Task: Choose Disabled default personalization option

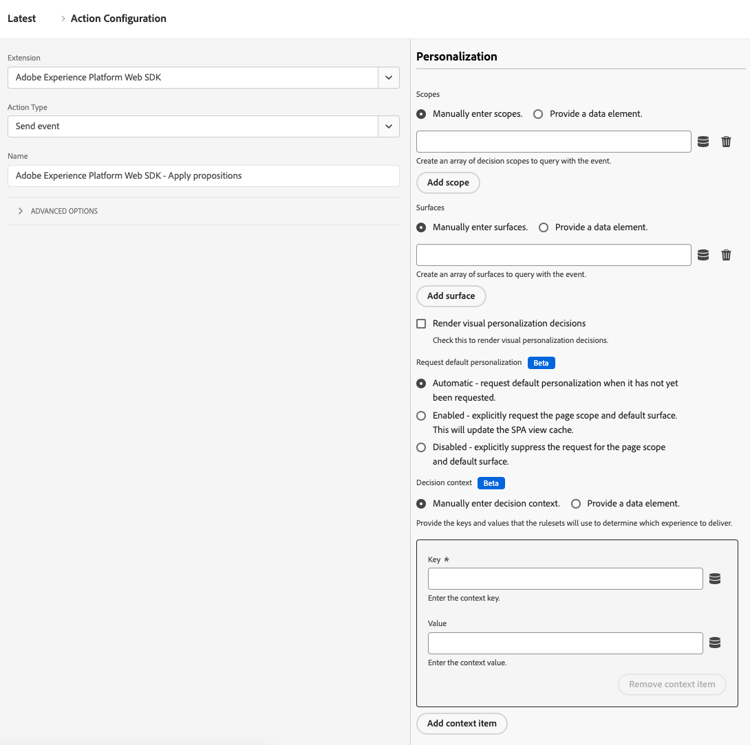Action: point(421,448)
